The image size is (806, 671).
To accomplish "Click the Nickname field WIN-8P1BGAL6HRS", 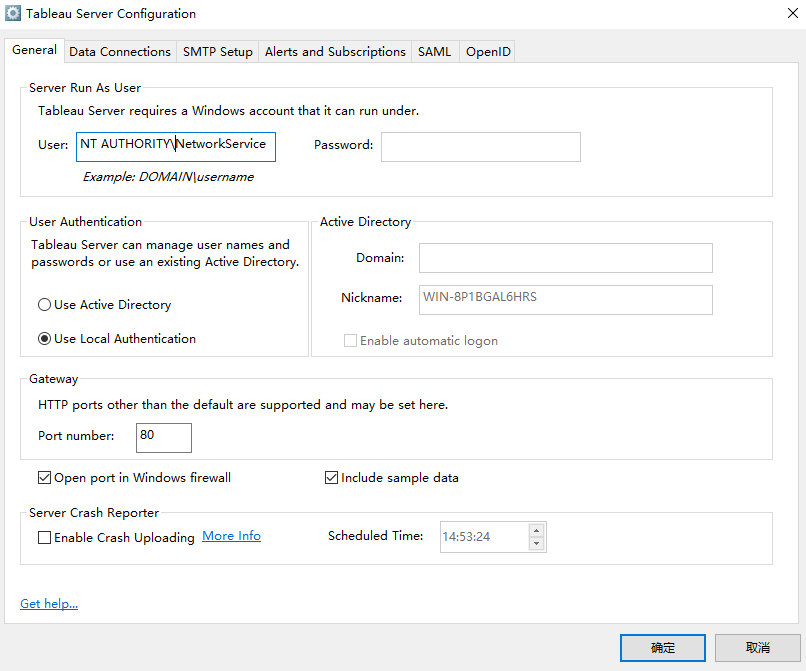I will [565, 300].
